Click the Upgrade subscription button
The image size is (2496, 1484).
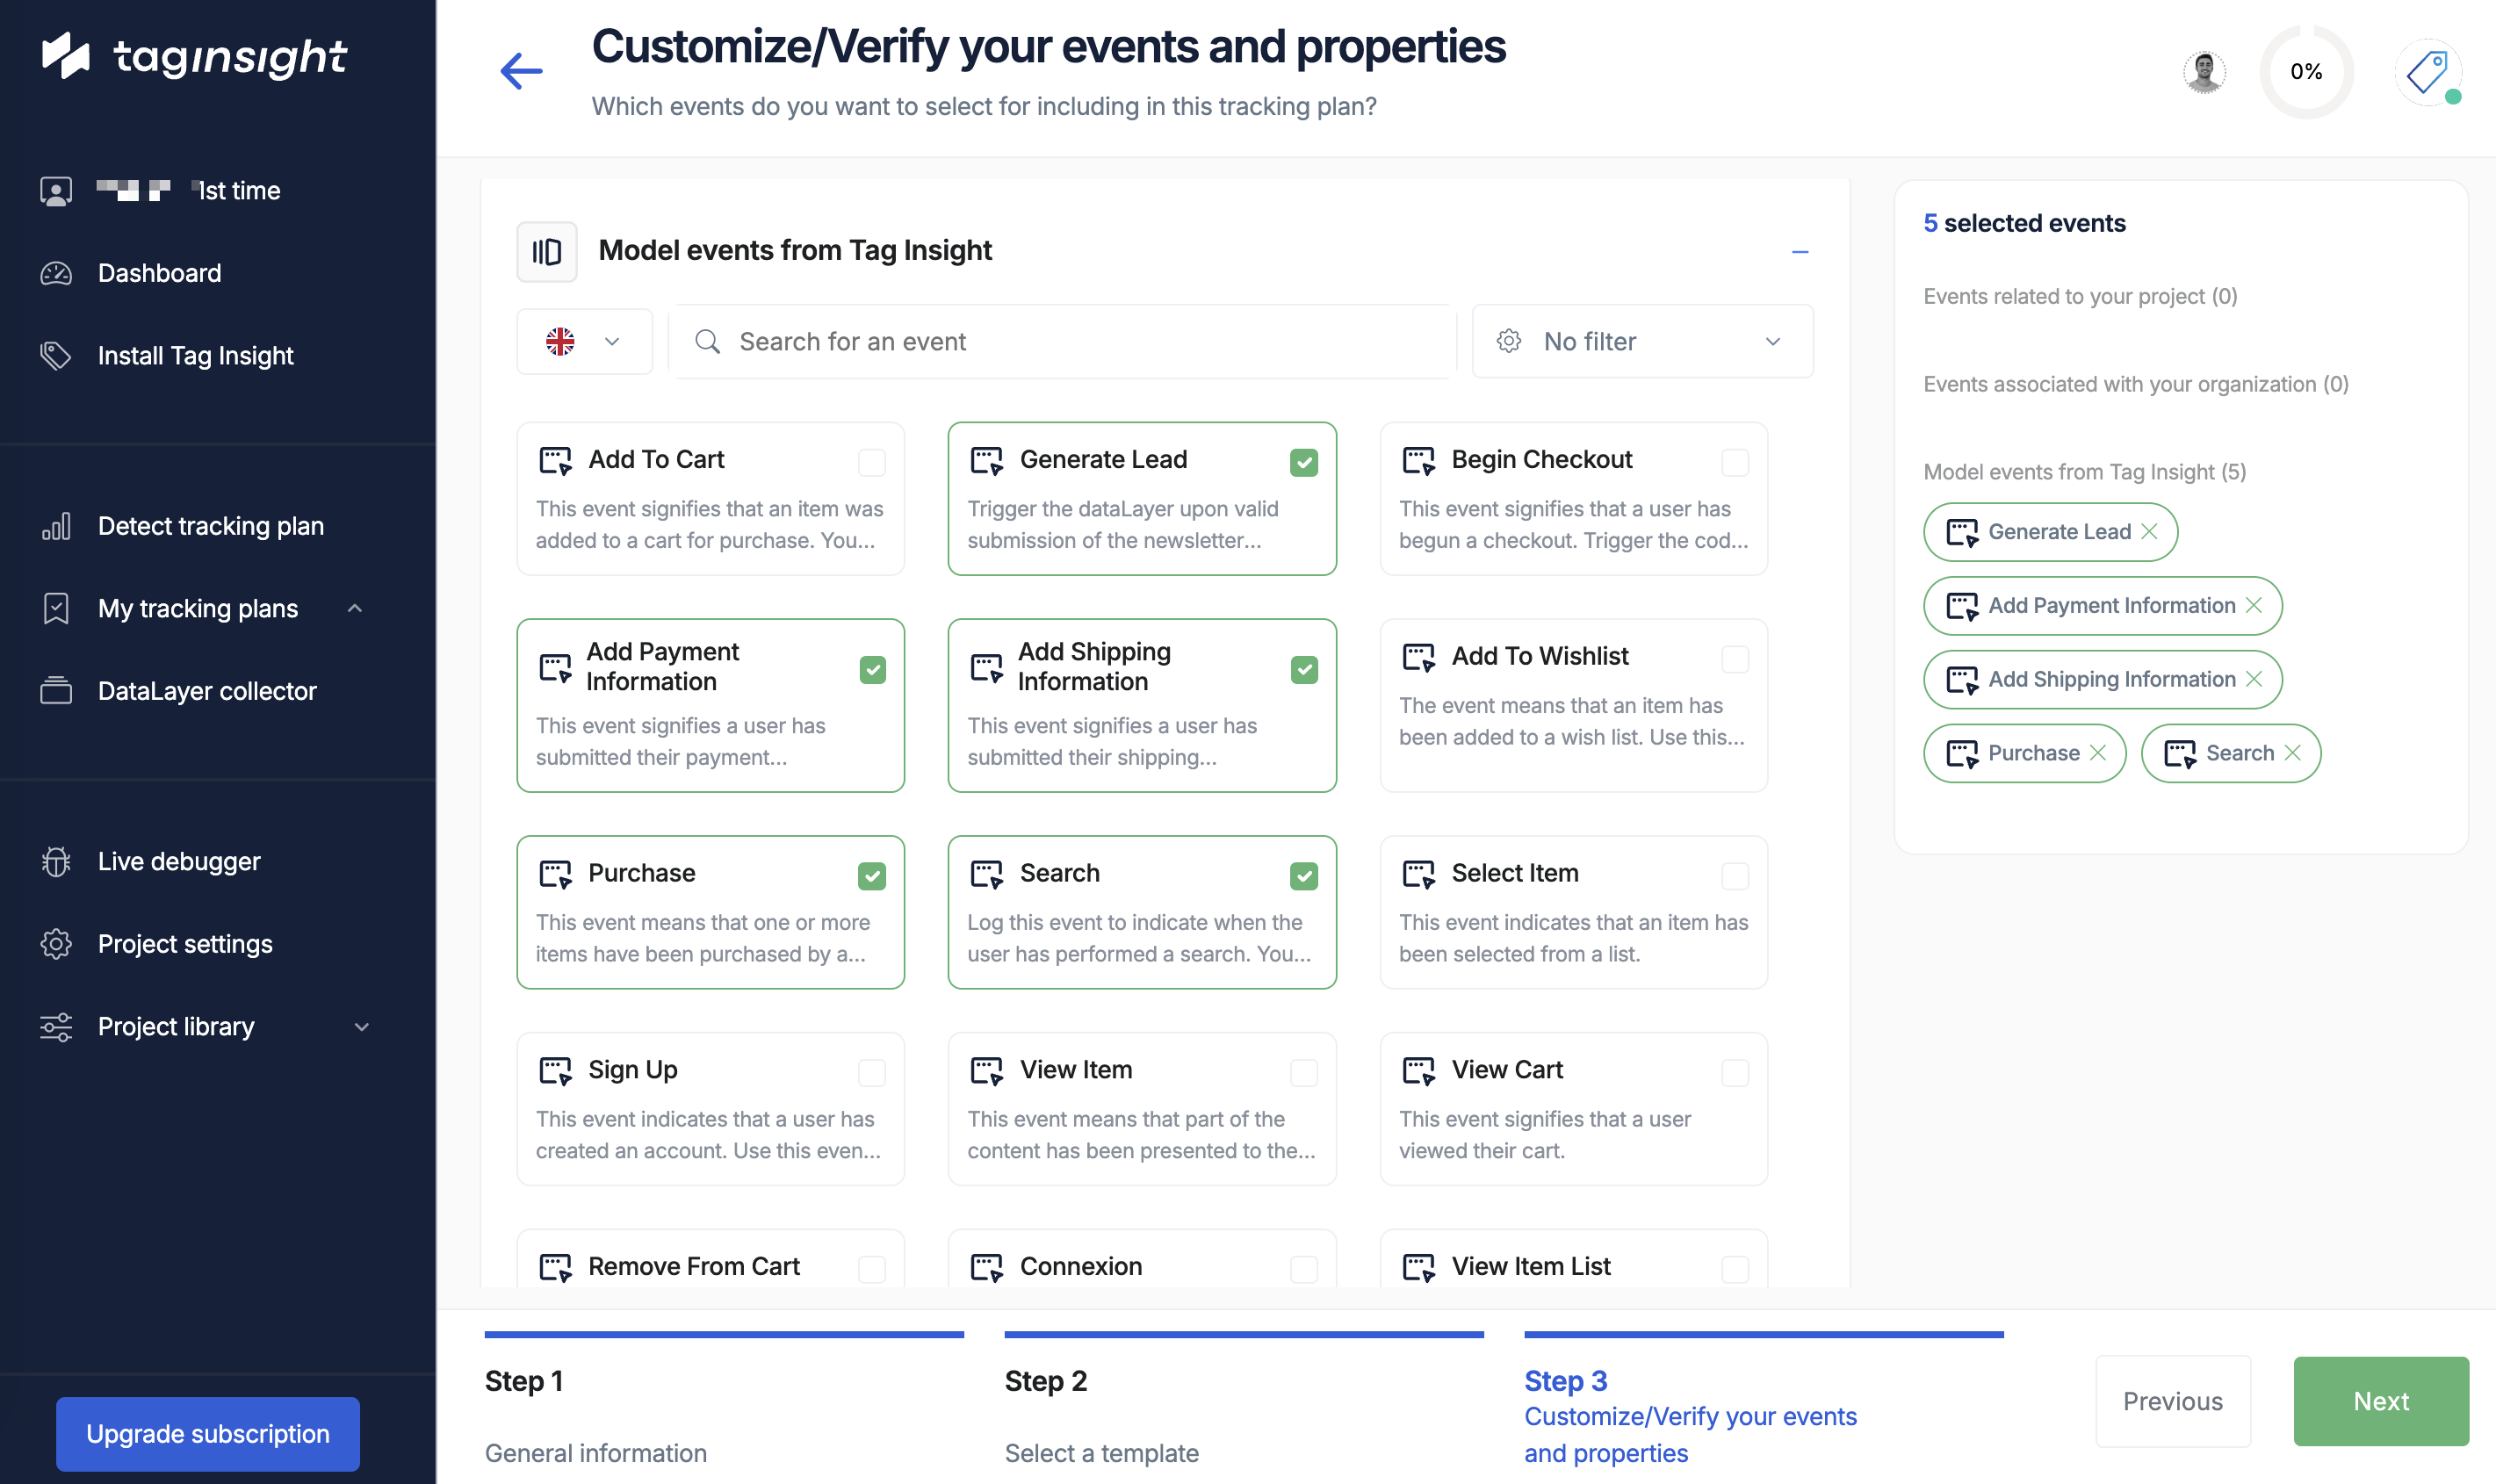[x=208, y=1434]
